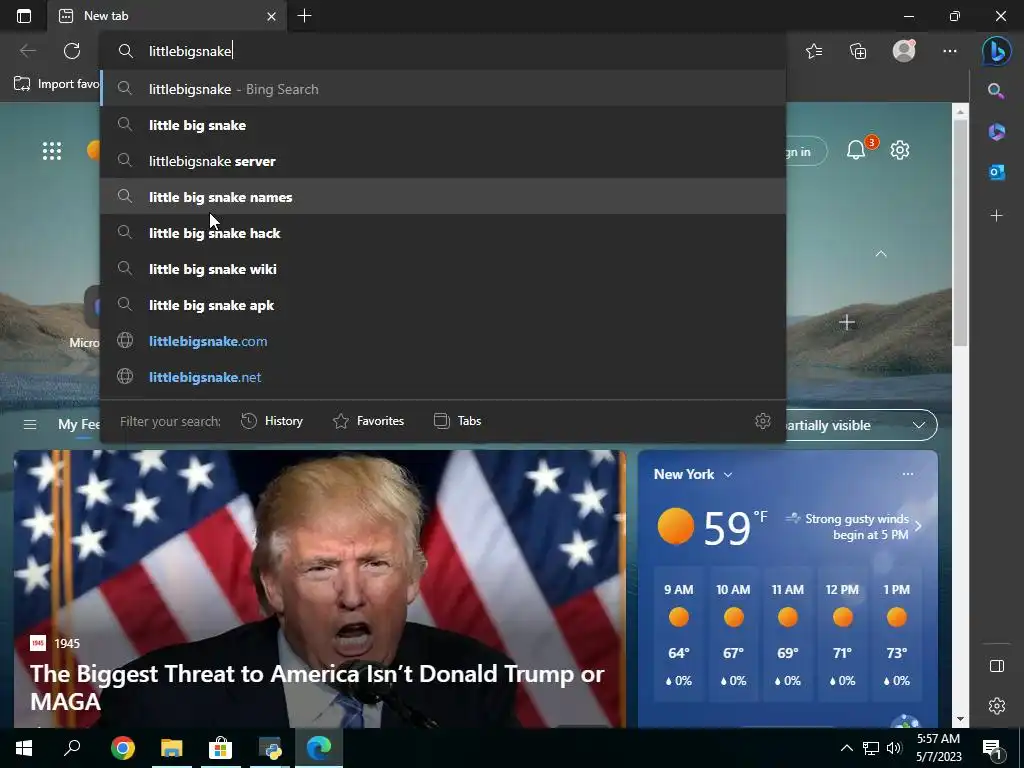Open a new tab with plus button

[x=304, y=16]
